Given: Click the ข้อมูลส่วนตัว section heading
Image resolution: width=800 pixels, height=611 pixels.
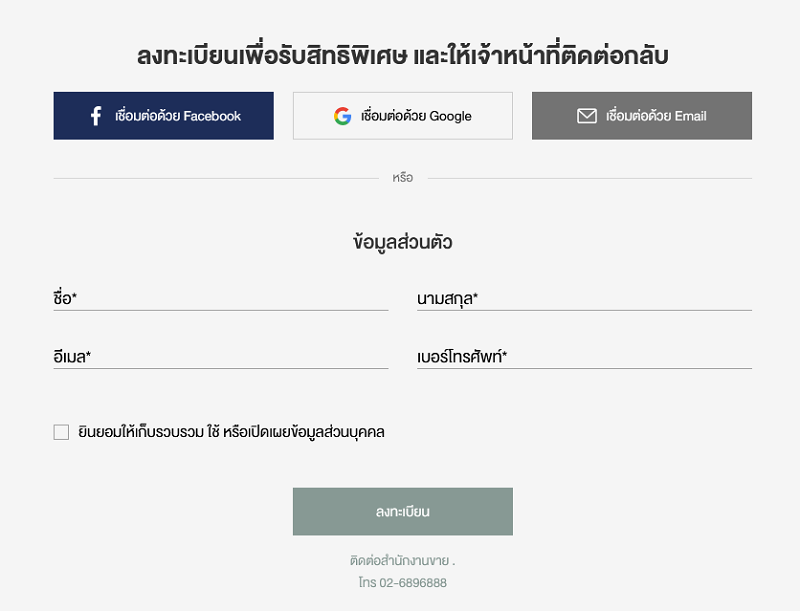Looking at the screenshot, I should pos(403,241).
